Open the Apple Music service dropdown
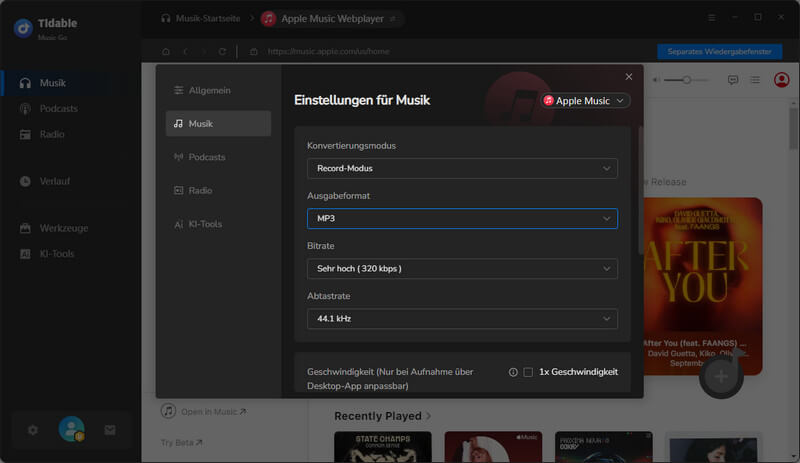The height and width of the screenshot is (463, 800). pyautogui.click(x=585, y=101)
